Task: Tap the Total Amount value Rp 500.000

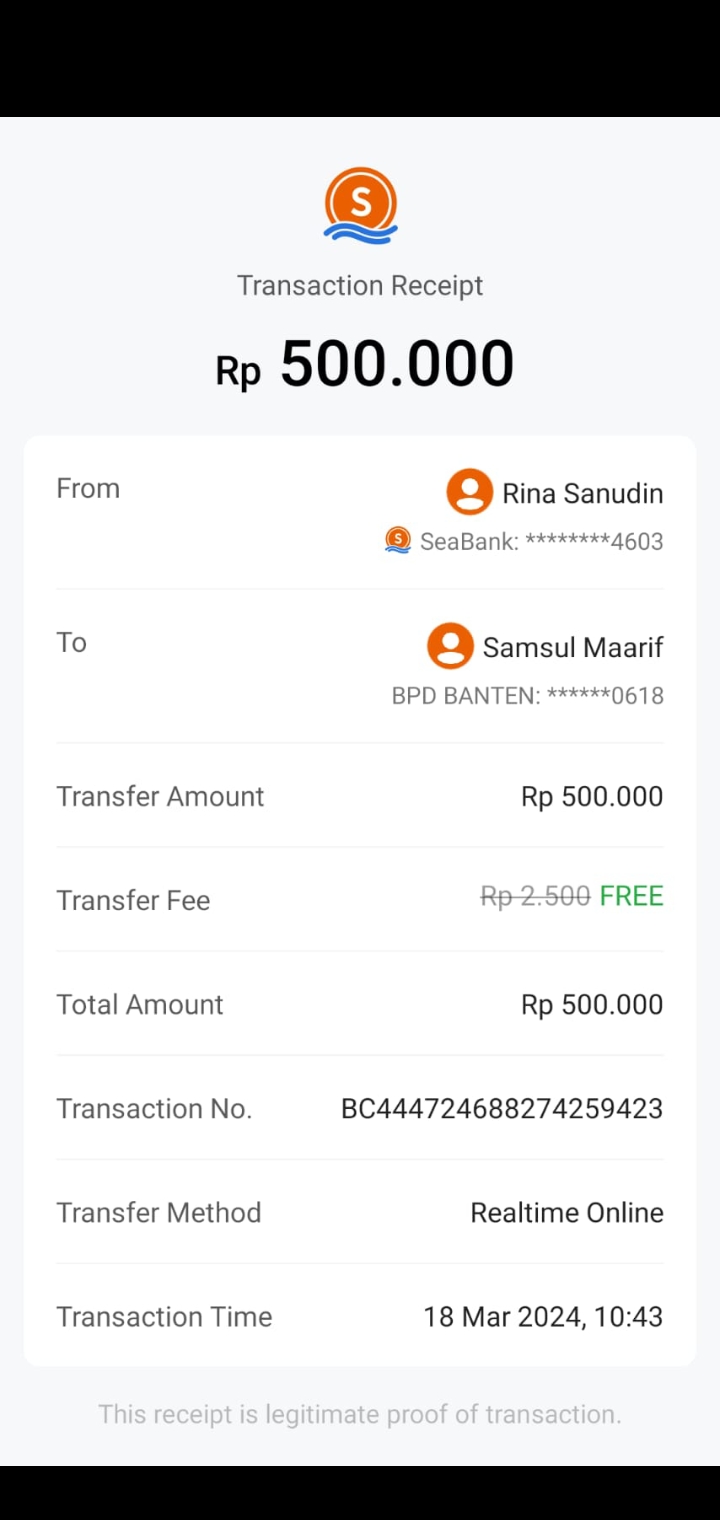Action: [x=592, y=1005]
